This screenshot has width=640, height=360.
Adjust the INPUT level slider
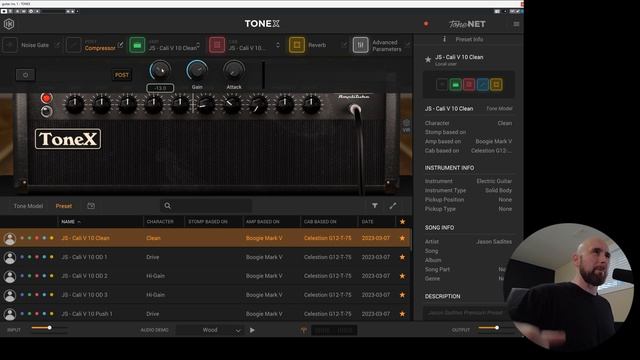pyautogui.click(x=49, y=328)
